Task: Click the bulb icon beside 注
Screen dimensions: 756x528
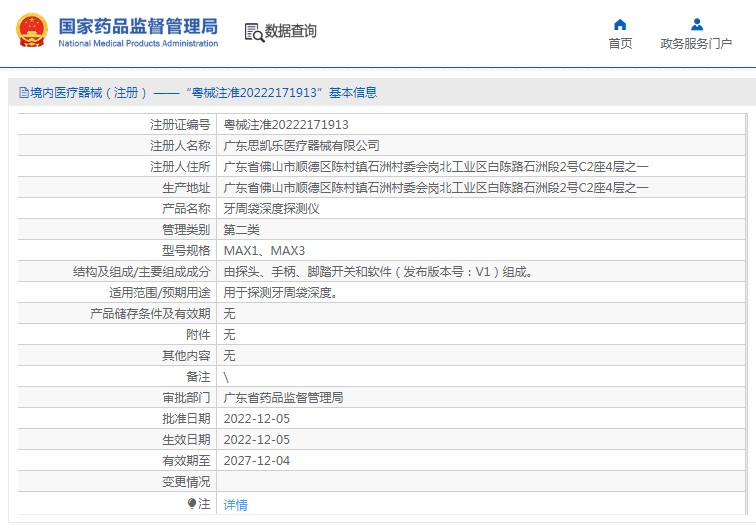Action: tap(192, 504)
